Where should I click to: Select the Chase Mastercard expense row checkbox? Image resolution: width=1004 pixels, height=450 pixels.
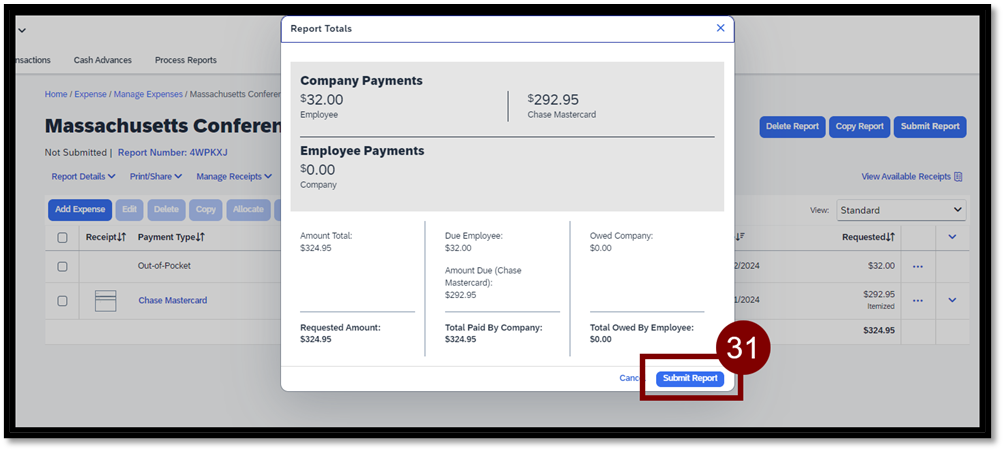click(63, 301)
